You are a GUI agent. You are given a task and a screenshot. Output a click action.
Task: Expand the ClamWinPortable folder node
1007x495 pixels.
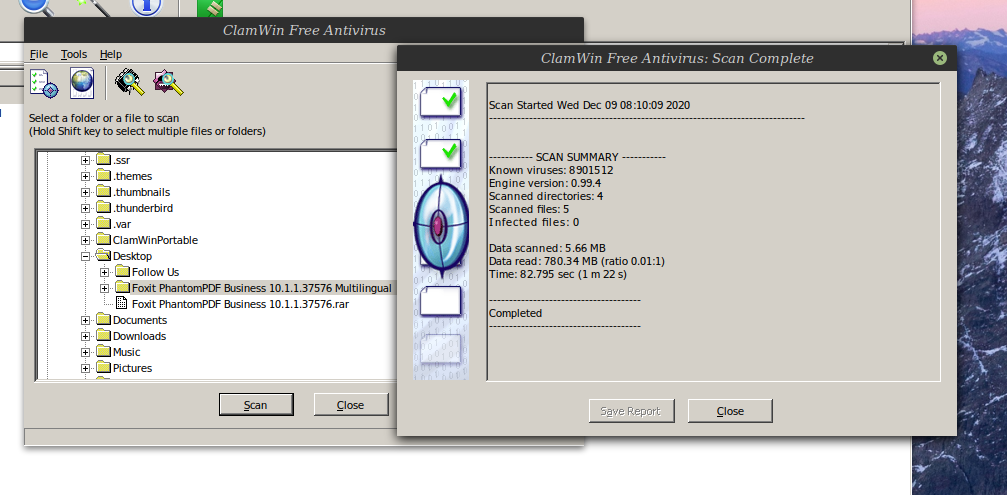85,240
